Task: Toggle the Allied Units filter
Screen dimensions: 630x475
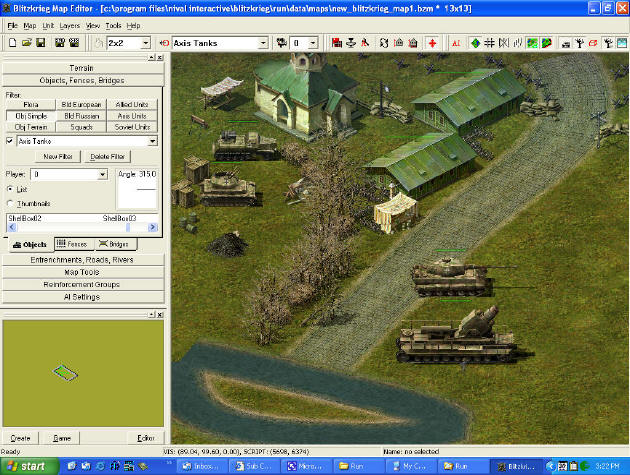Action: click(x=132, y=104)
